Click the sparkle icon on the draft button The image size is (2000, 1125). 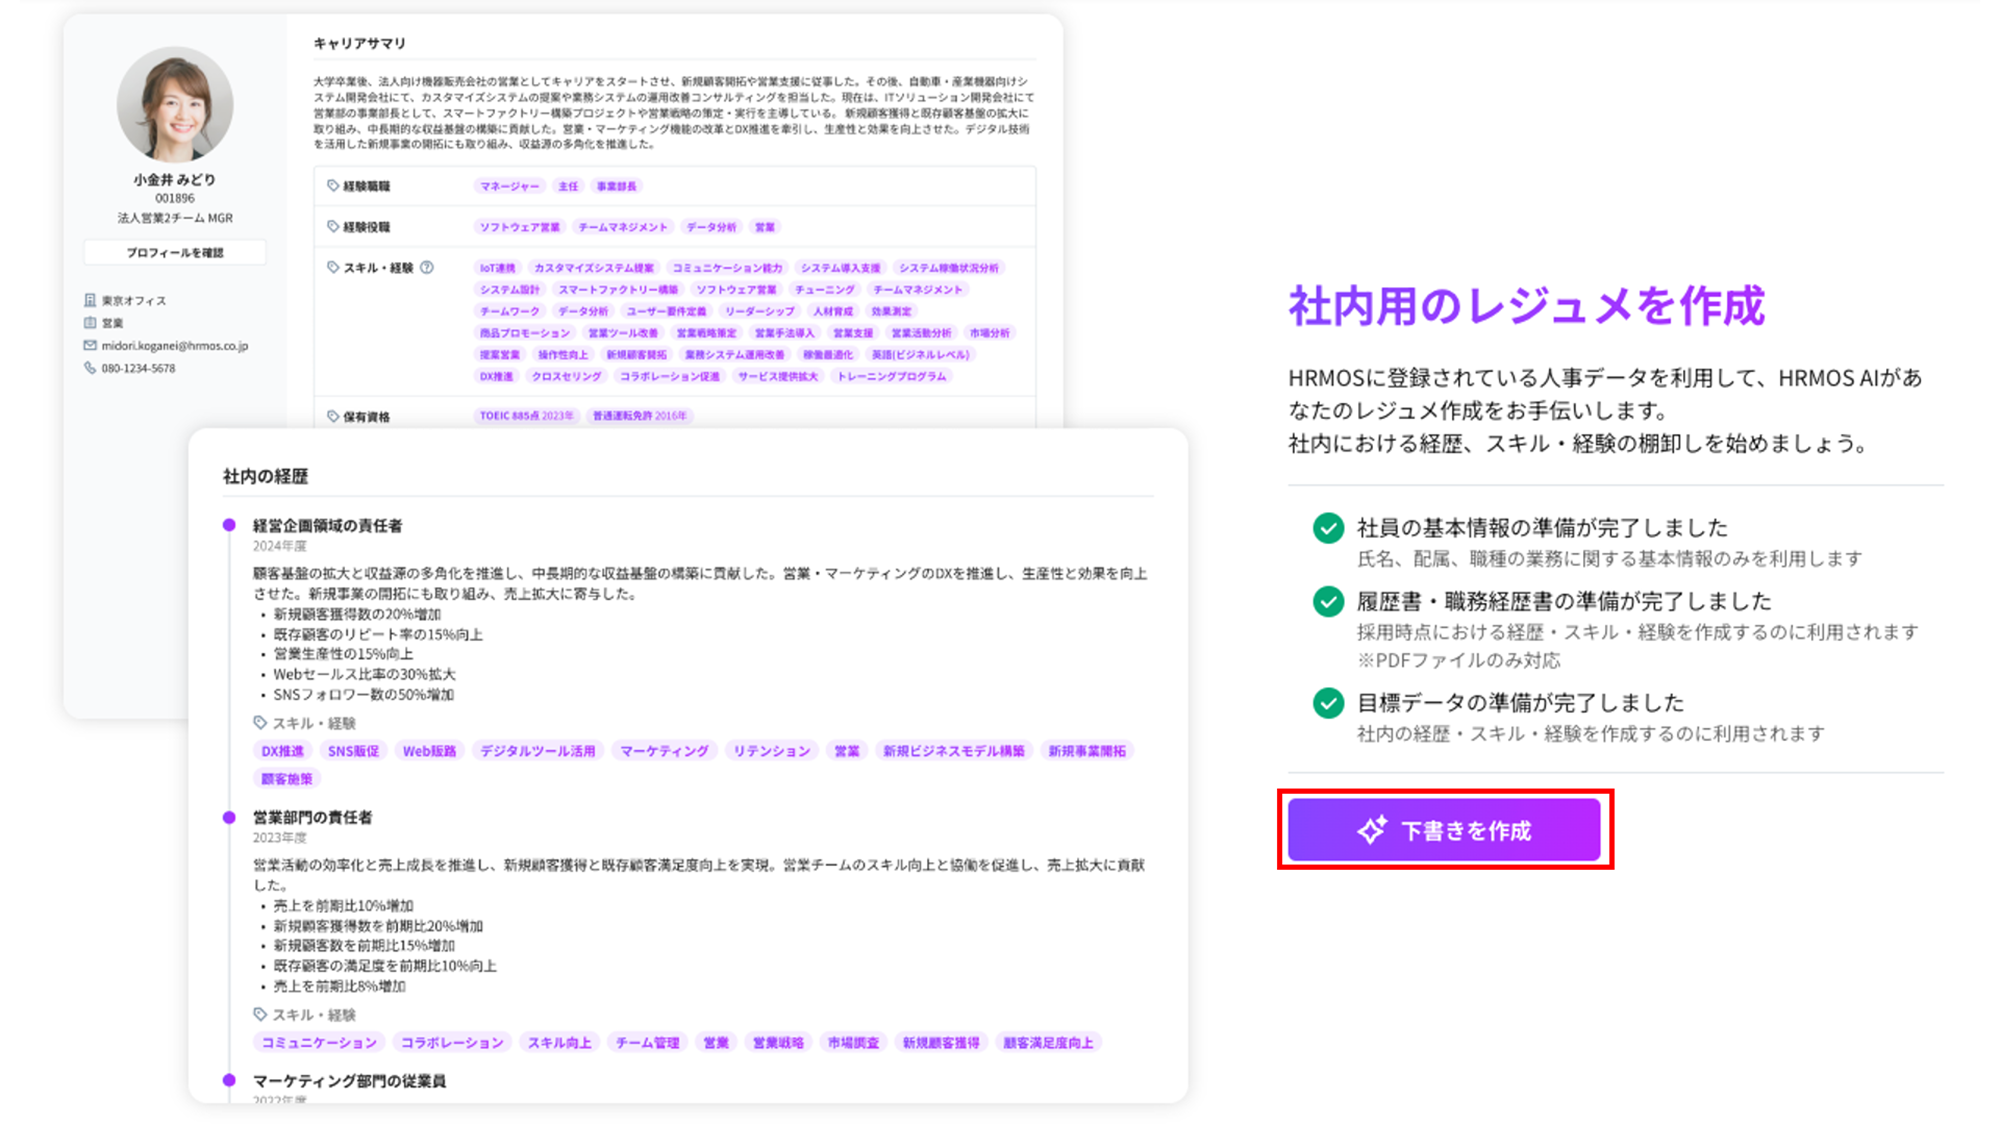[x=1371, y=830]
